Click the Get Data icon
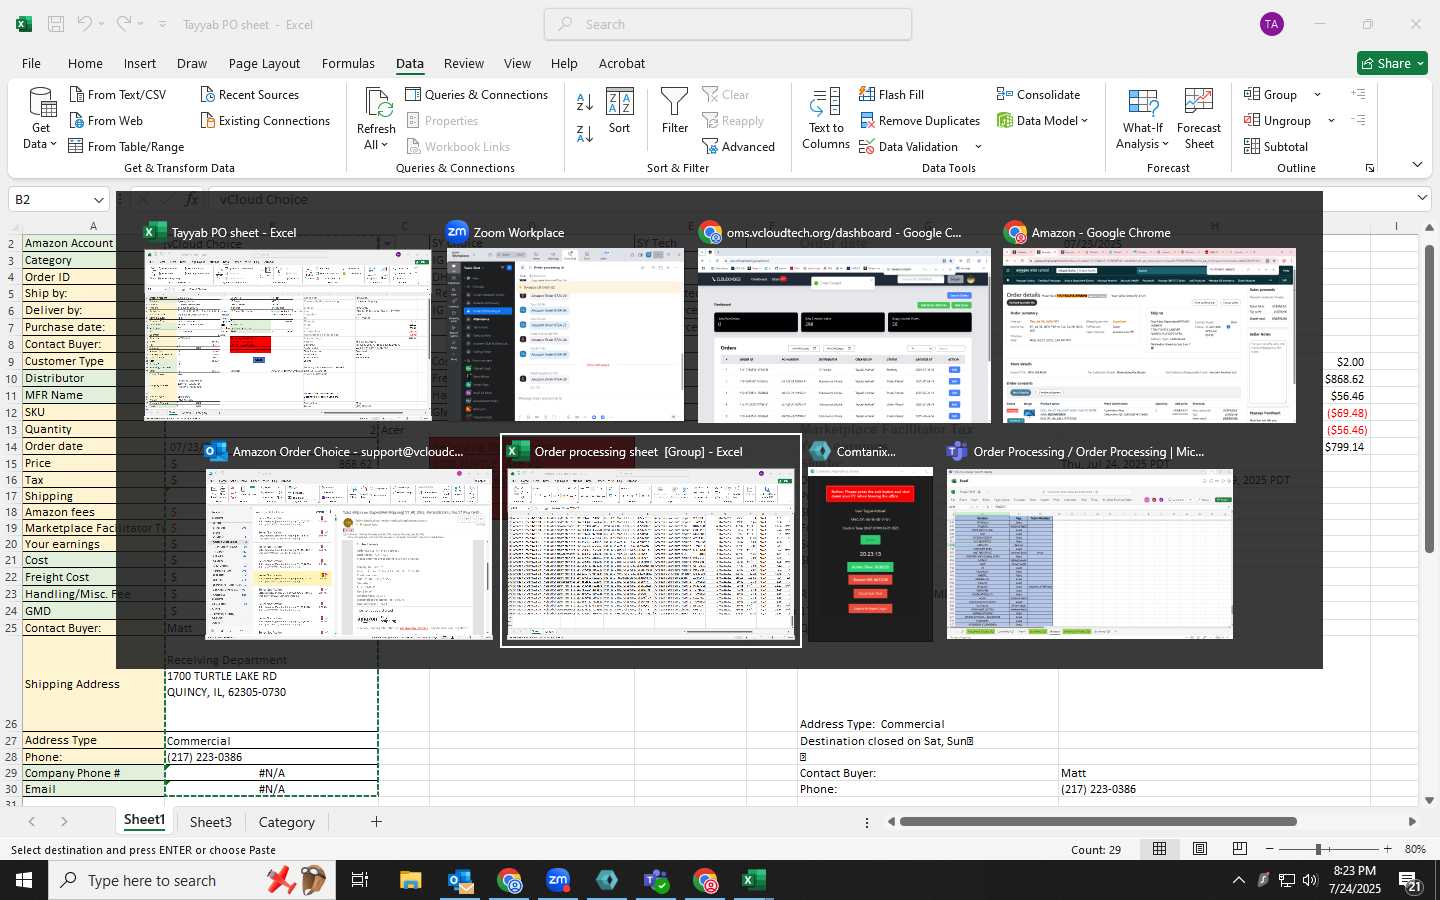Viewport: 1440px width, 900px height. pyautogui.click(x=42, y=104)
